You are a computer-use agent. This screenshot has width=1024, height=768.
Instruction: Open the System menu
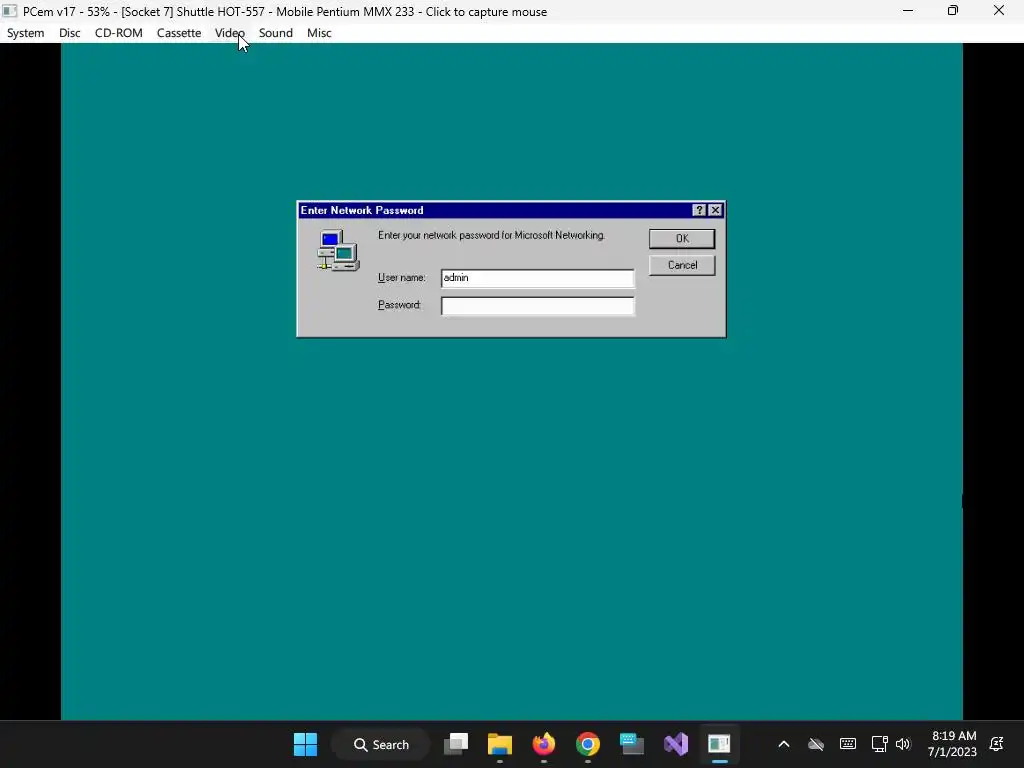25,33
